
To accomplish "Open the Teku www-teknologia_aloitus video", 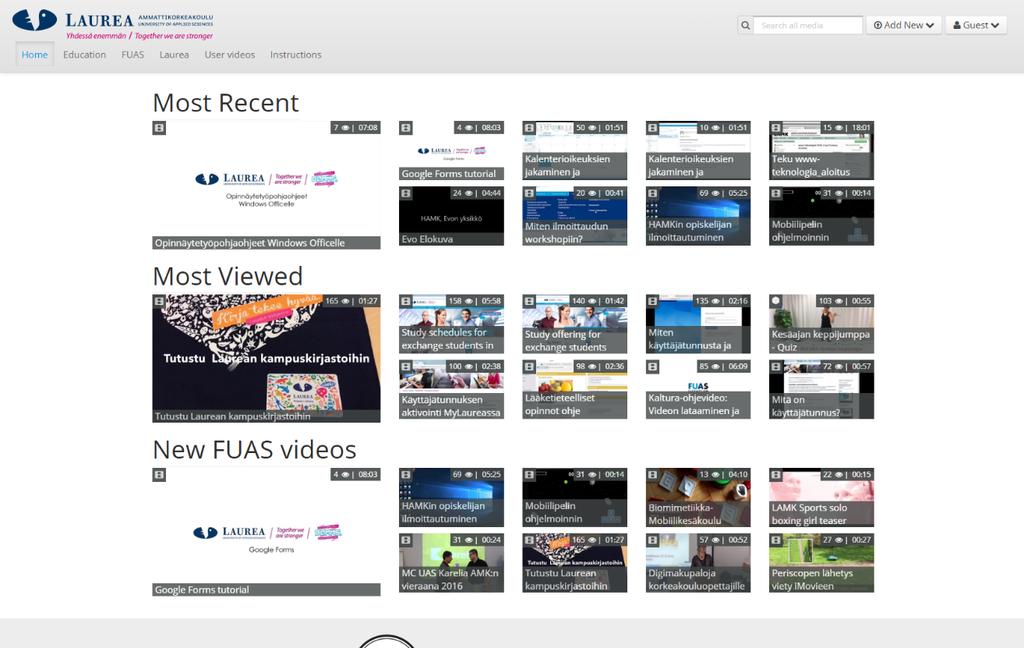I will tap(822, 150).
